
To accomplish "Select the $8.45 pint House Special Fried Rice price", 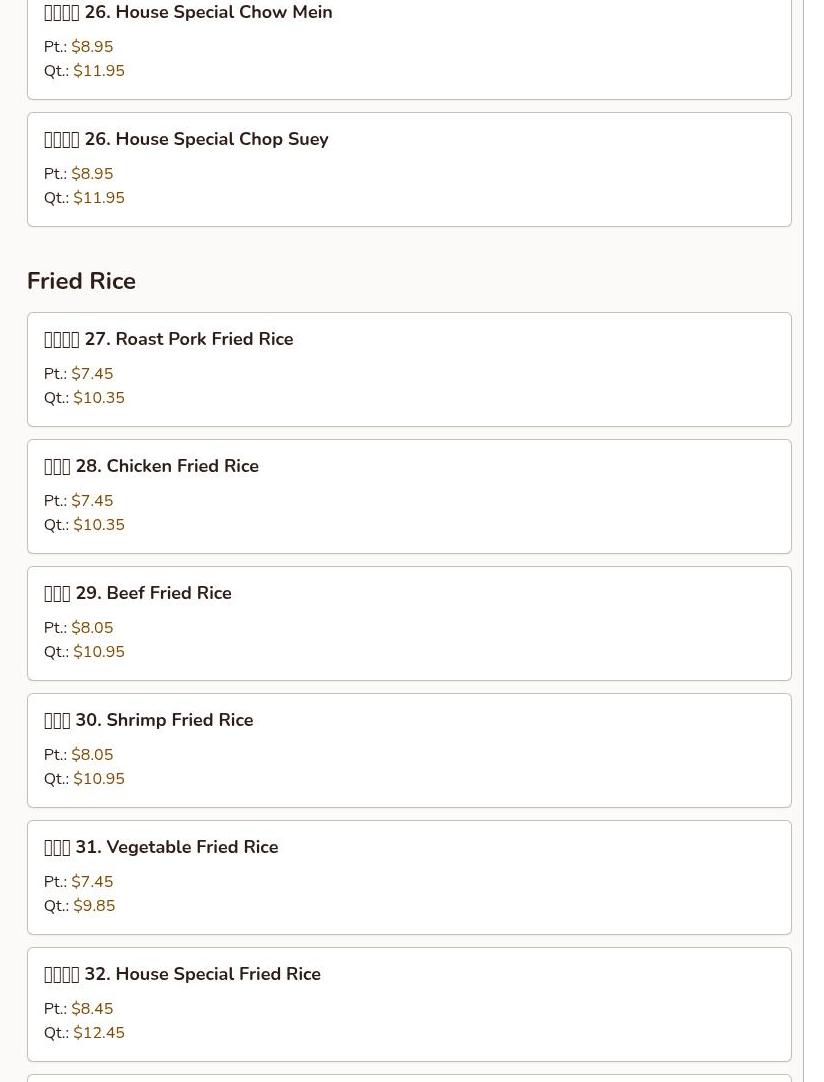I will (x=92, y=1009).
